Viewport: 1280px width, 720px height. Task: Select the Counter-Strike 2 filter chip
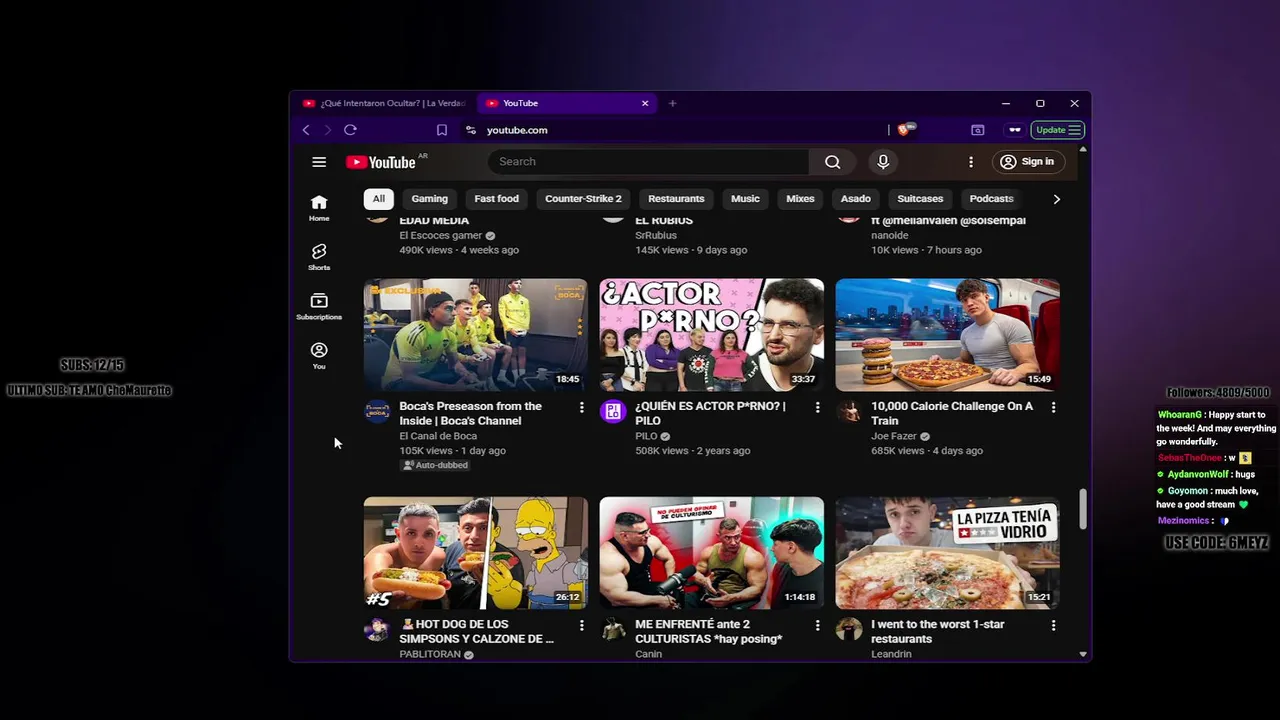[583, 199]
